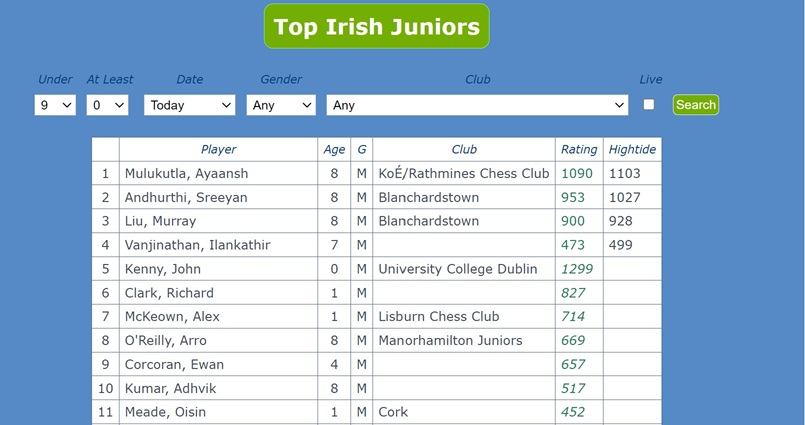
Task: Enable the Live checkbox
Action: click(649, 104)
